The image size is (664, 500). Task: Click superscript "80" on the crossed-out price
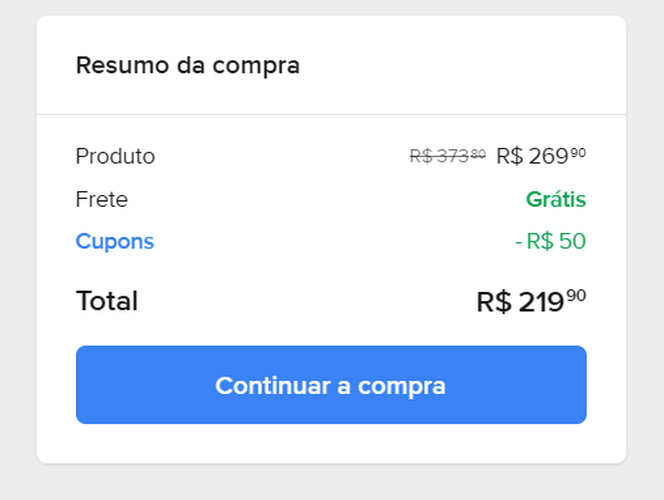478,153
